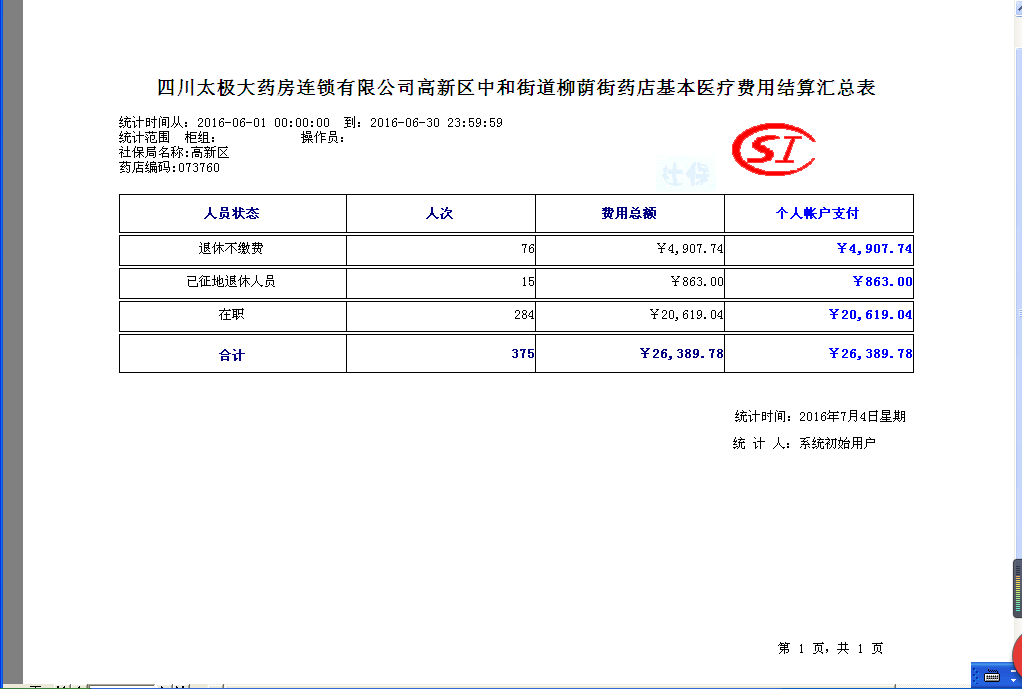This screenshot has width=1022, height=689.
Task: Click the total 人次 value 375
Action: 523,353
